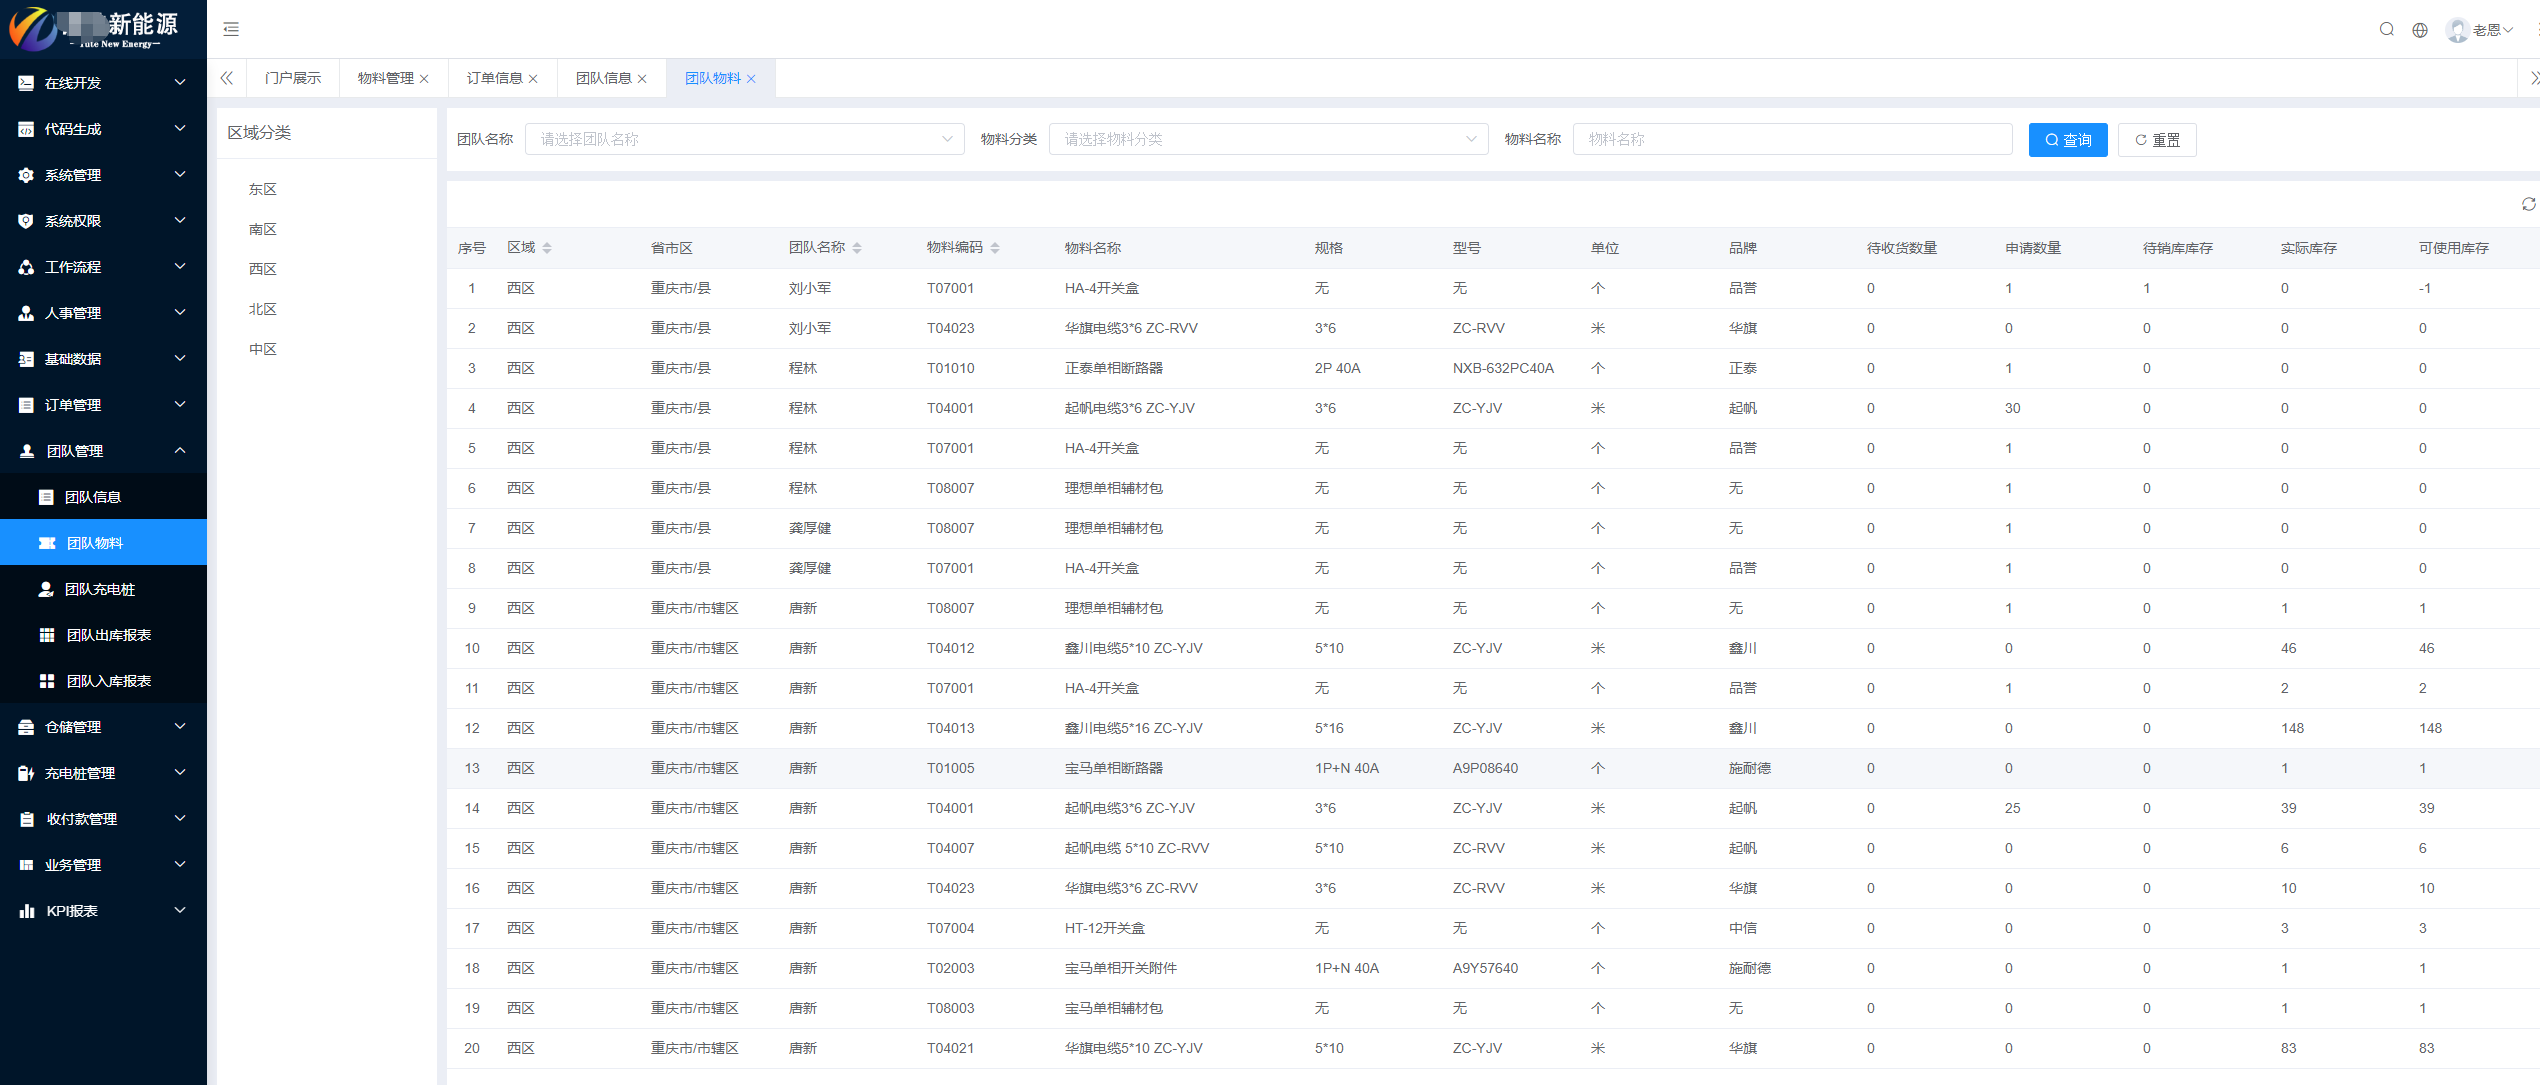The height and width of the screenshot is (1085, 2540).
Task: Click the blue 查询 button
Action: point(2068,140)
